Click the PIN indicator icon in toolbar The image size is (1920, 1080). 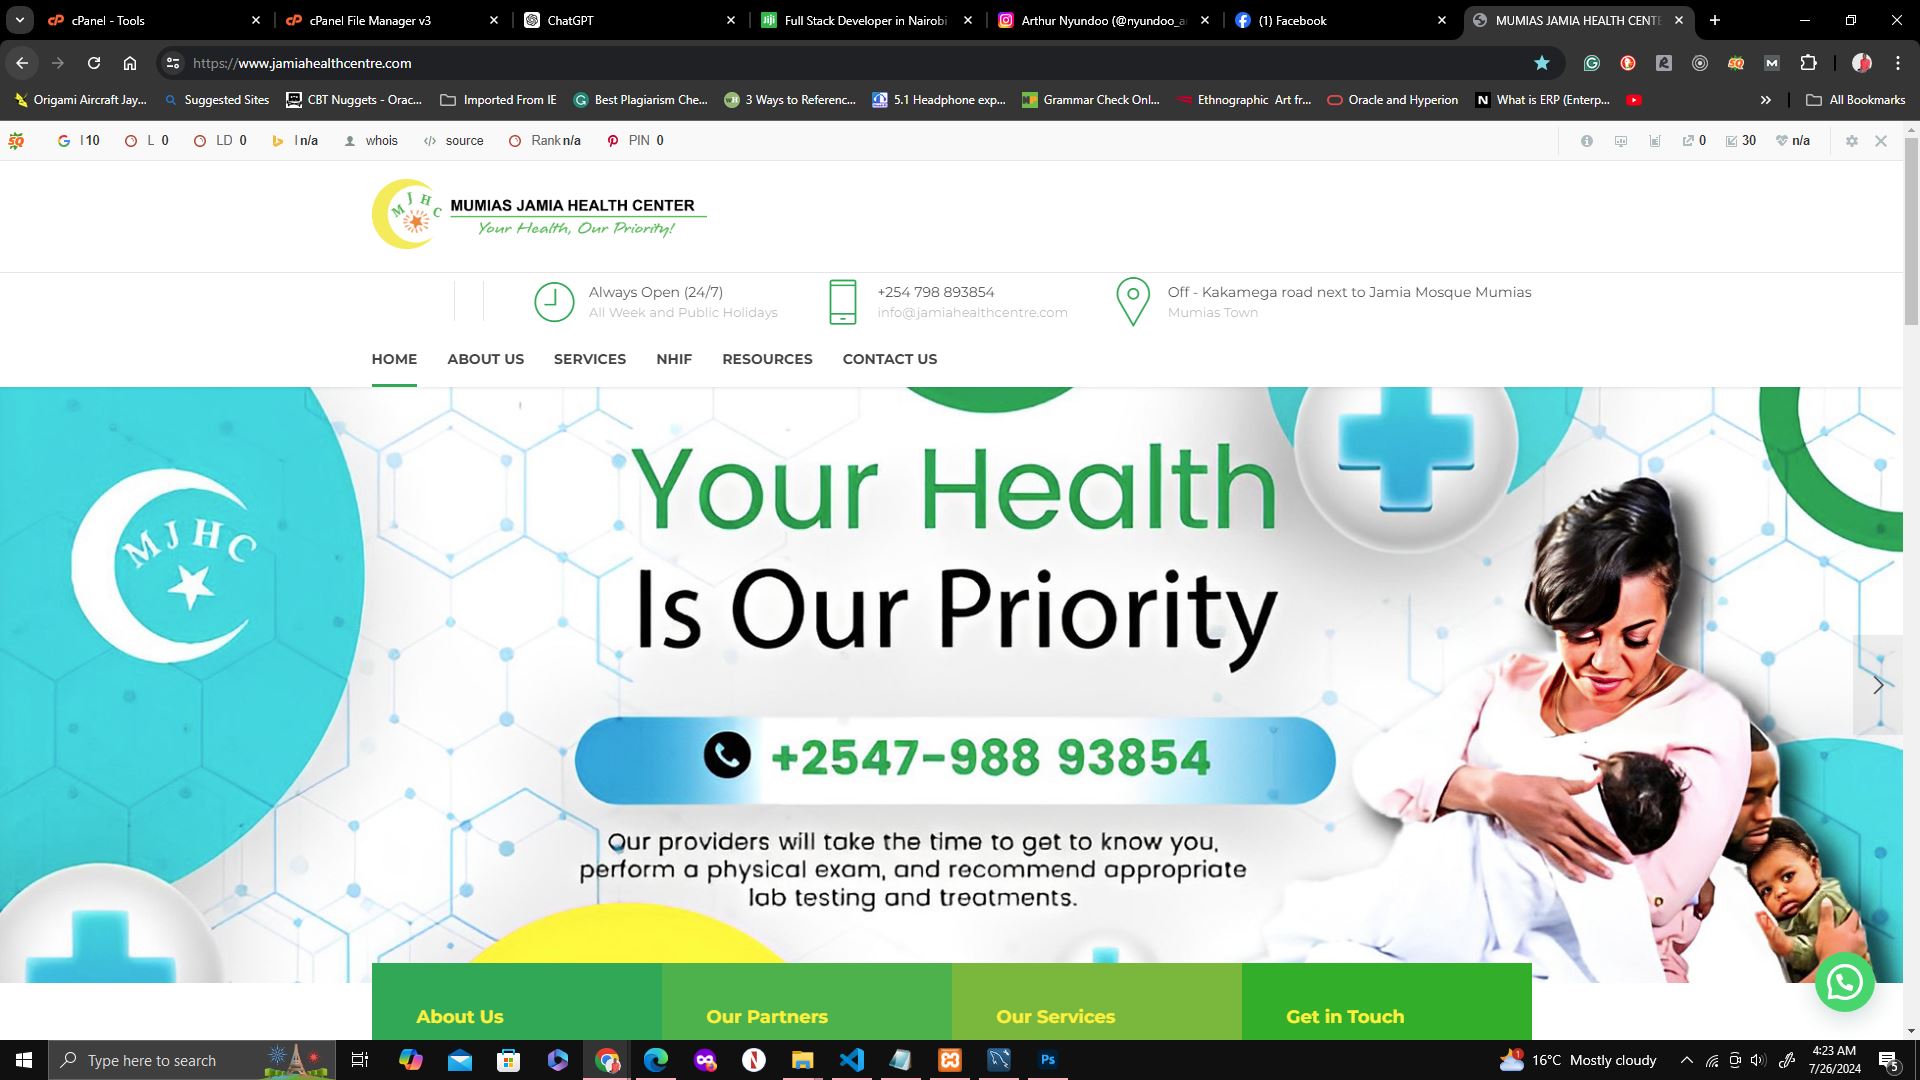(x=611, y=140)
